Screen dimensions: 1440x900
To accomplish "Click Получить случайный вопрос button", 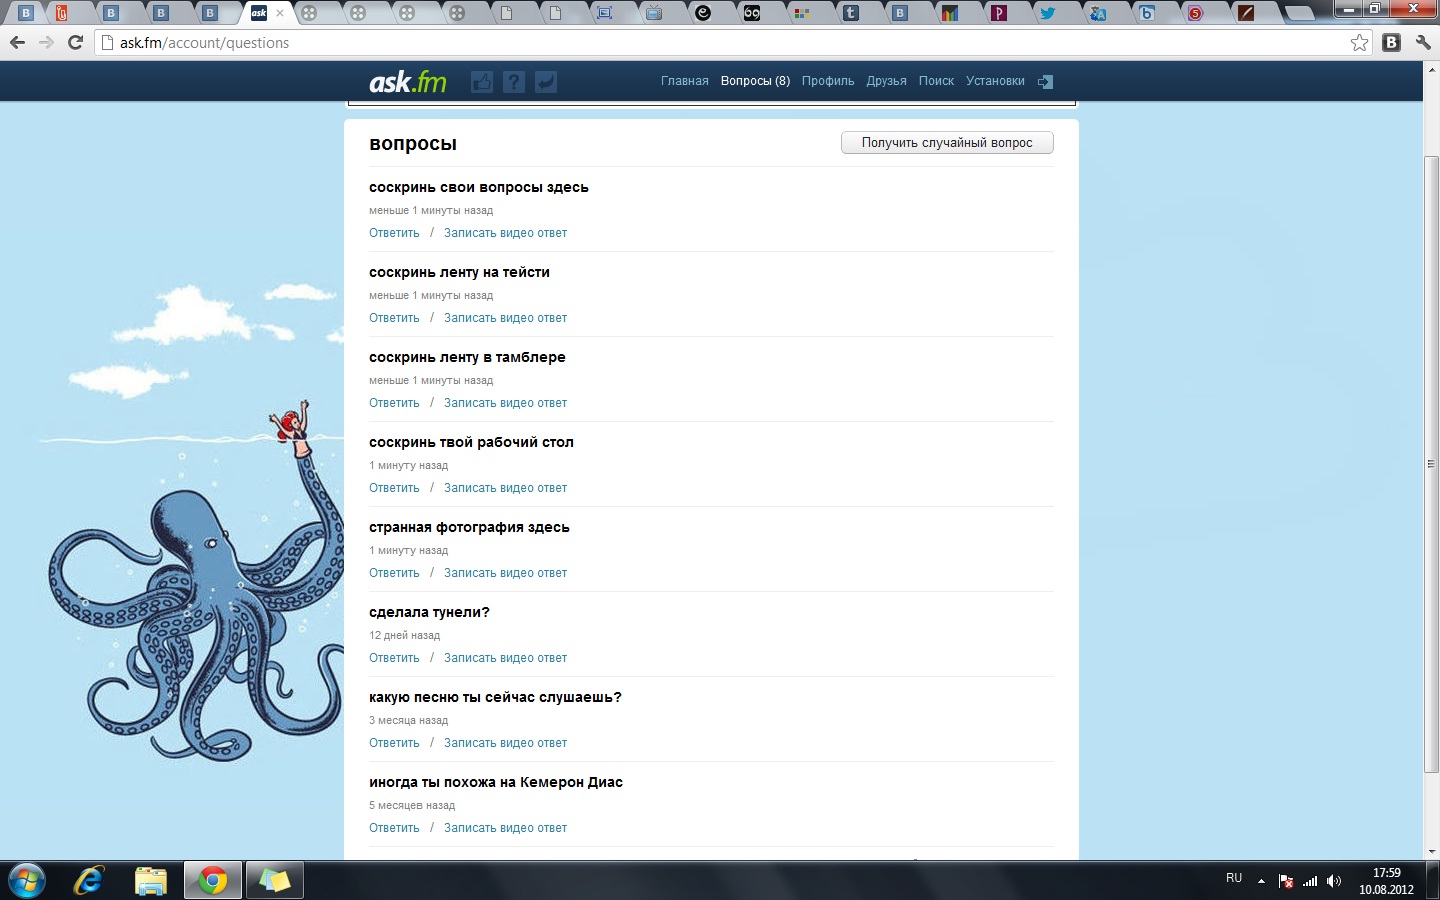I will (947, 143).
